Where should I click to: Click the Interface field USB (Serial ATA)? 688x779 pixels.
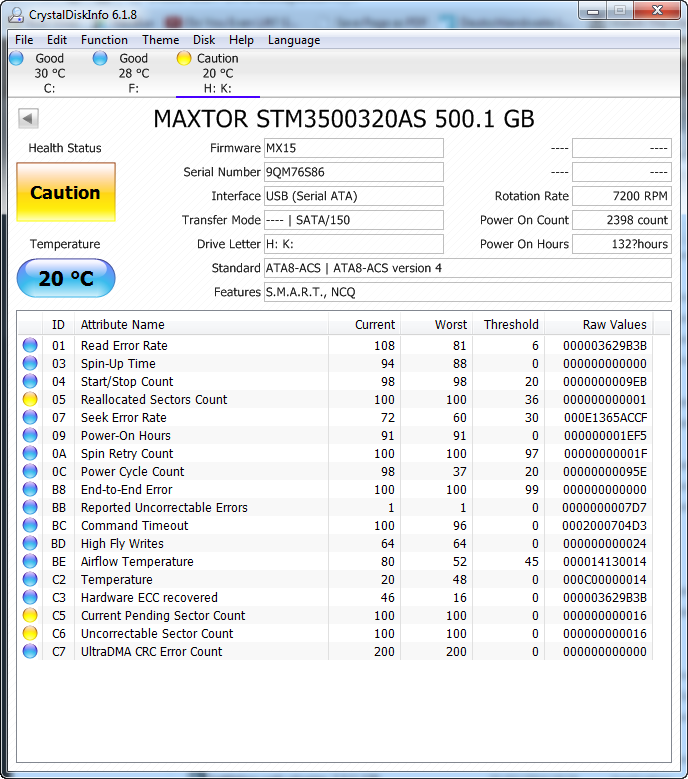pos(354,196)
